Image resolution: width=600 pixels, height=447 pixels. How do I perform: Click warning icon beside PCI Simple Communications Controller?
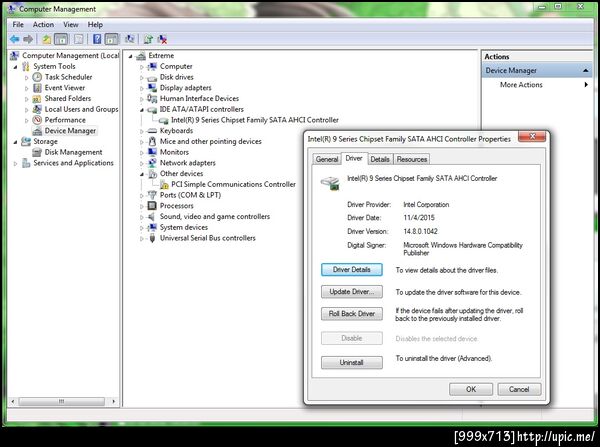[x=164, y=185]
